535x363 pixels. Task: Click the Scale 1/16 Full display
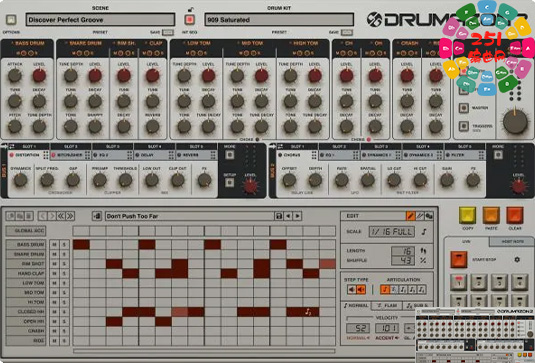[x=392, y=232]
